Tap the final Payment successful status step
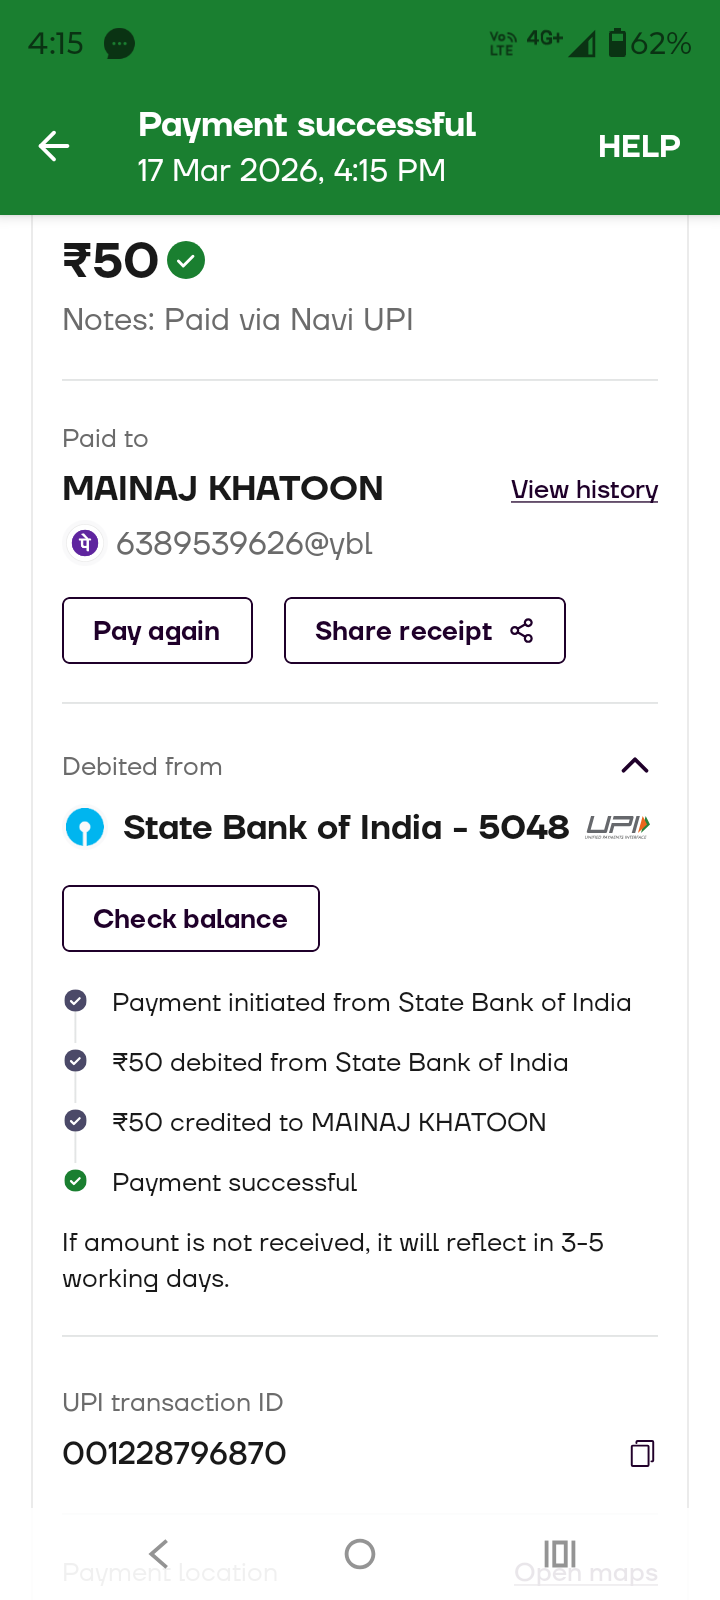720x1600 pixels. pyautogui.click(x=234, y=1182)
